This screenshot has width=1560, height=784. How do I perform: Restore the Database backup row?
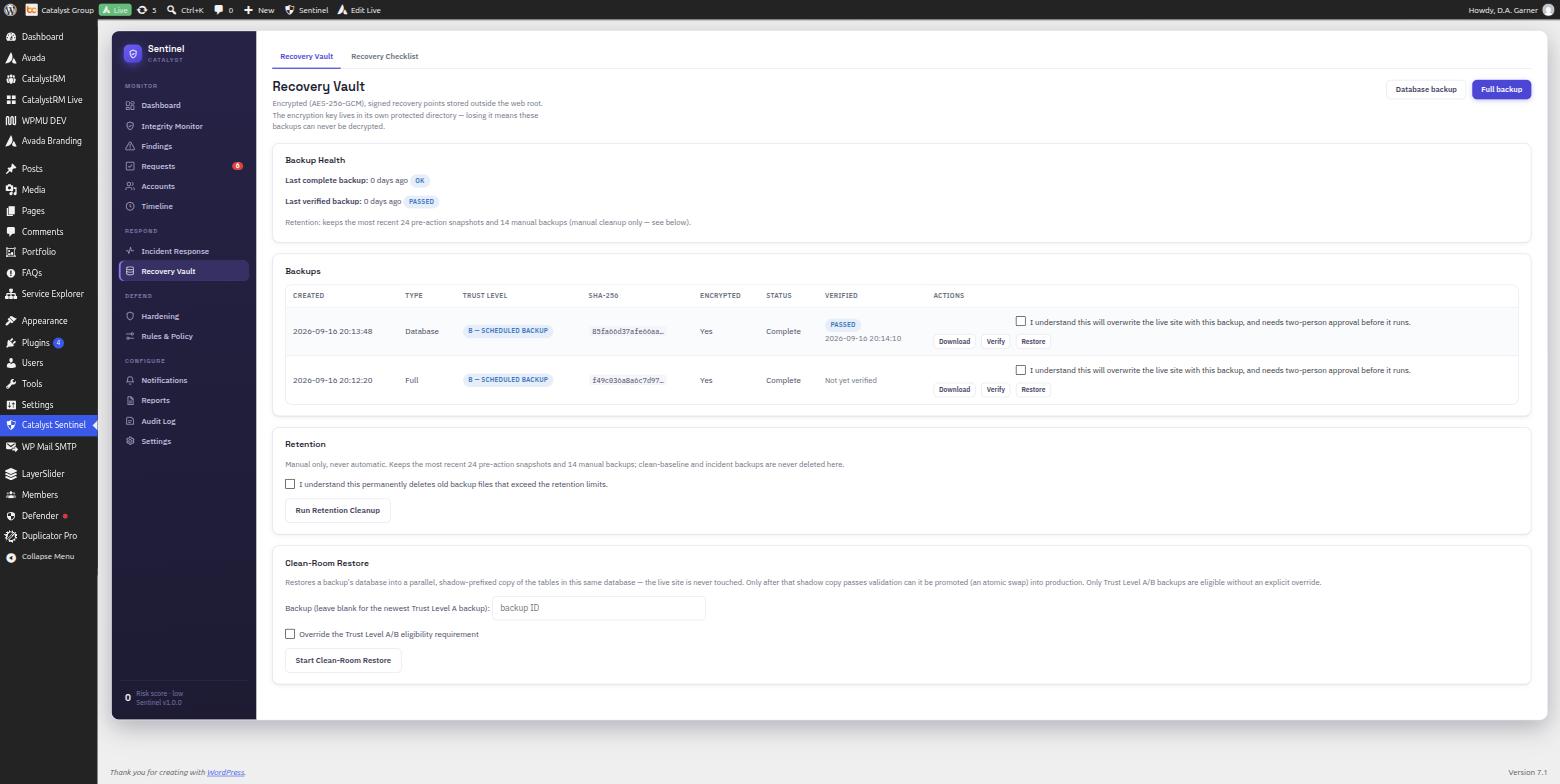click(x=1033, y=341)
